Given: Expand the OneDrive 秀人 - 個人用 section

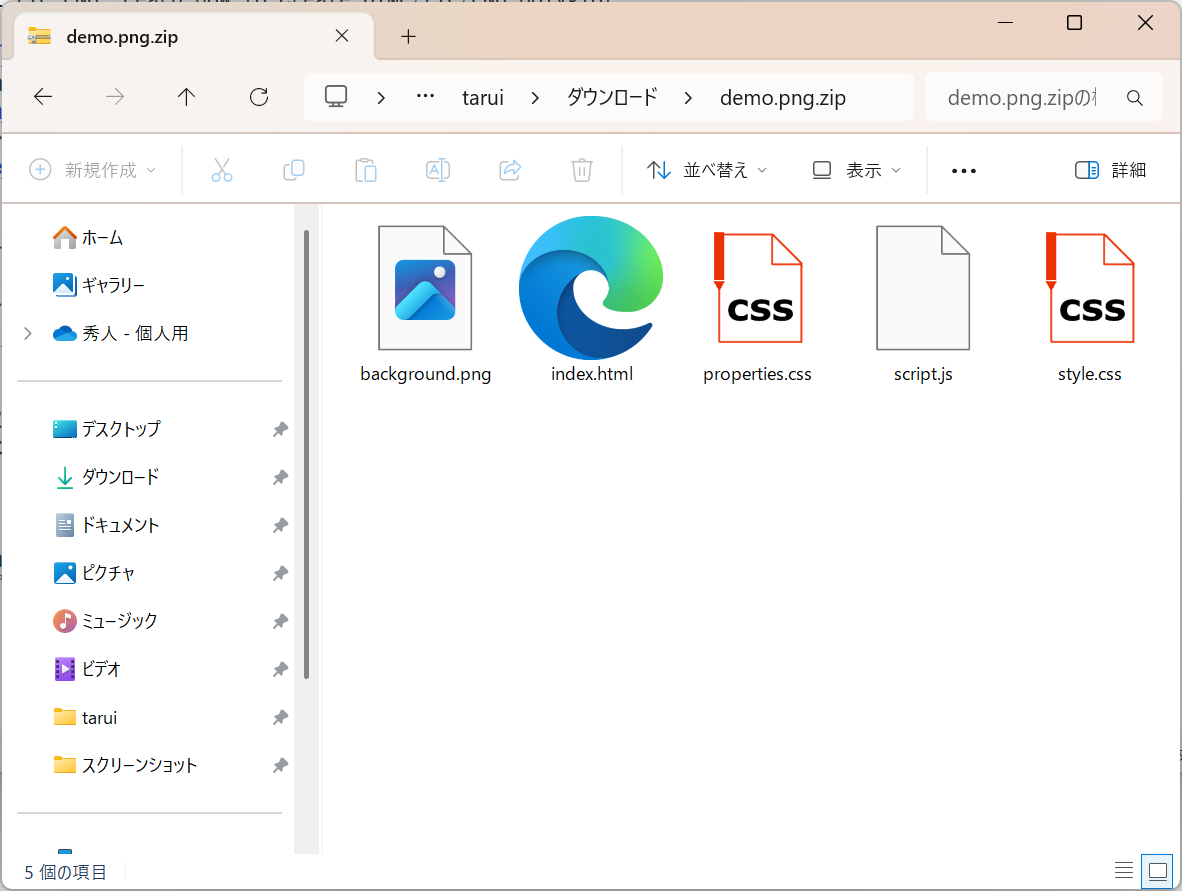Looking at the screenshot, I should tap(27, 333).
